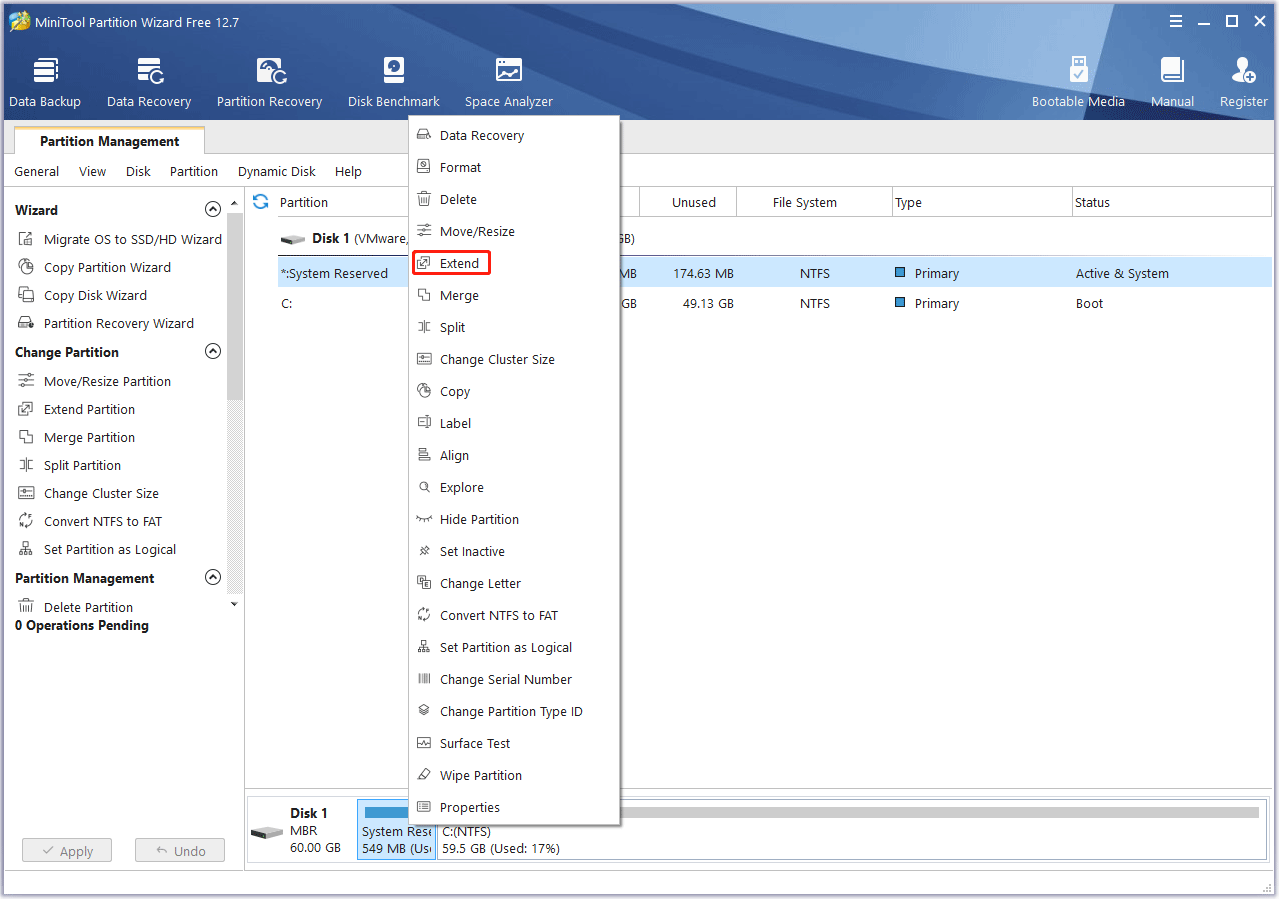Click the Status column header

point(1171,202)
